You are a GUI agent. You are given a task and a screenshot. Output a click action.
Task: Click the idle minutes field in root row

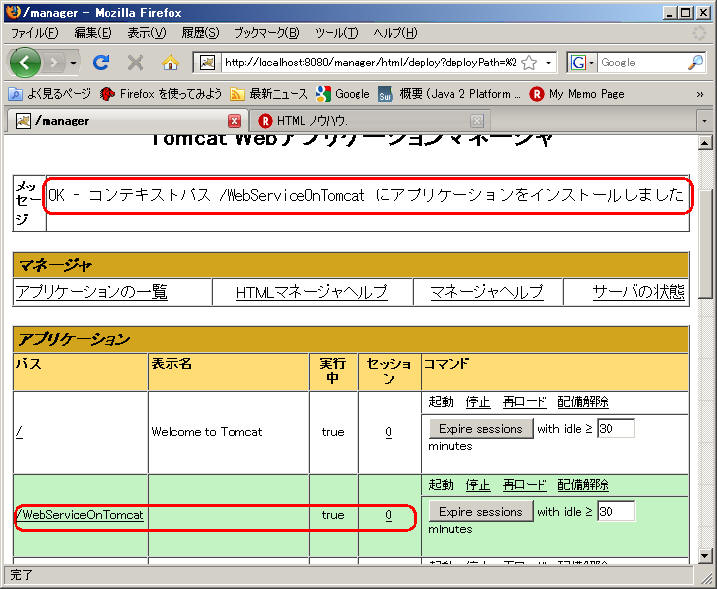[615, 429]
